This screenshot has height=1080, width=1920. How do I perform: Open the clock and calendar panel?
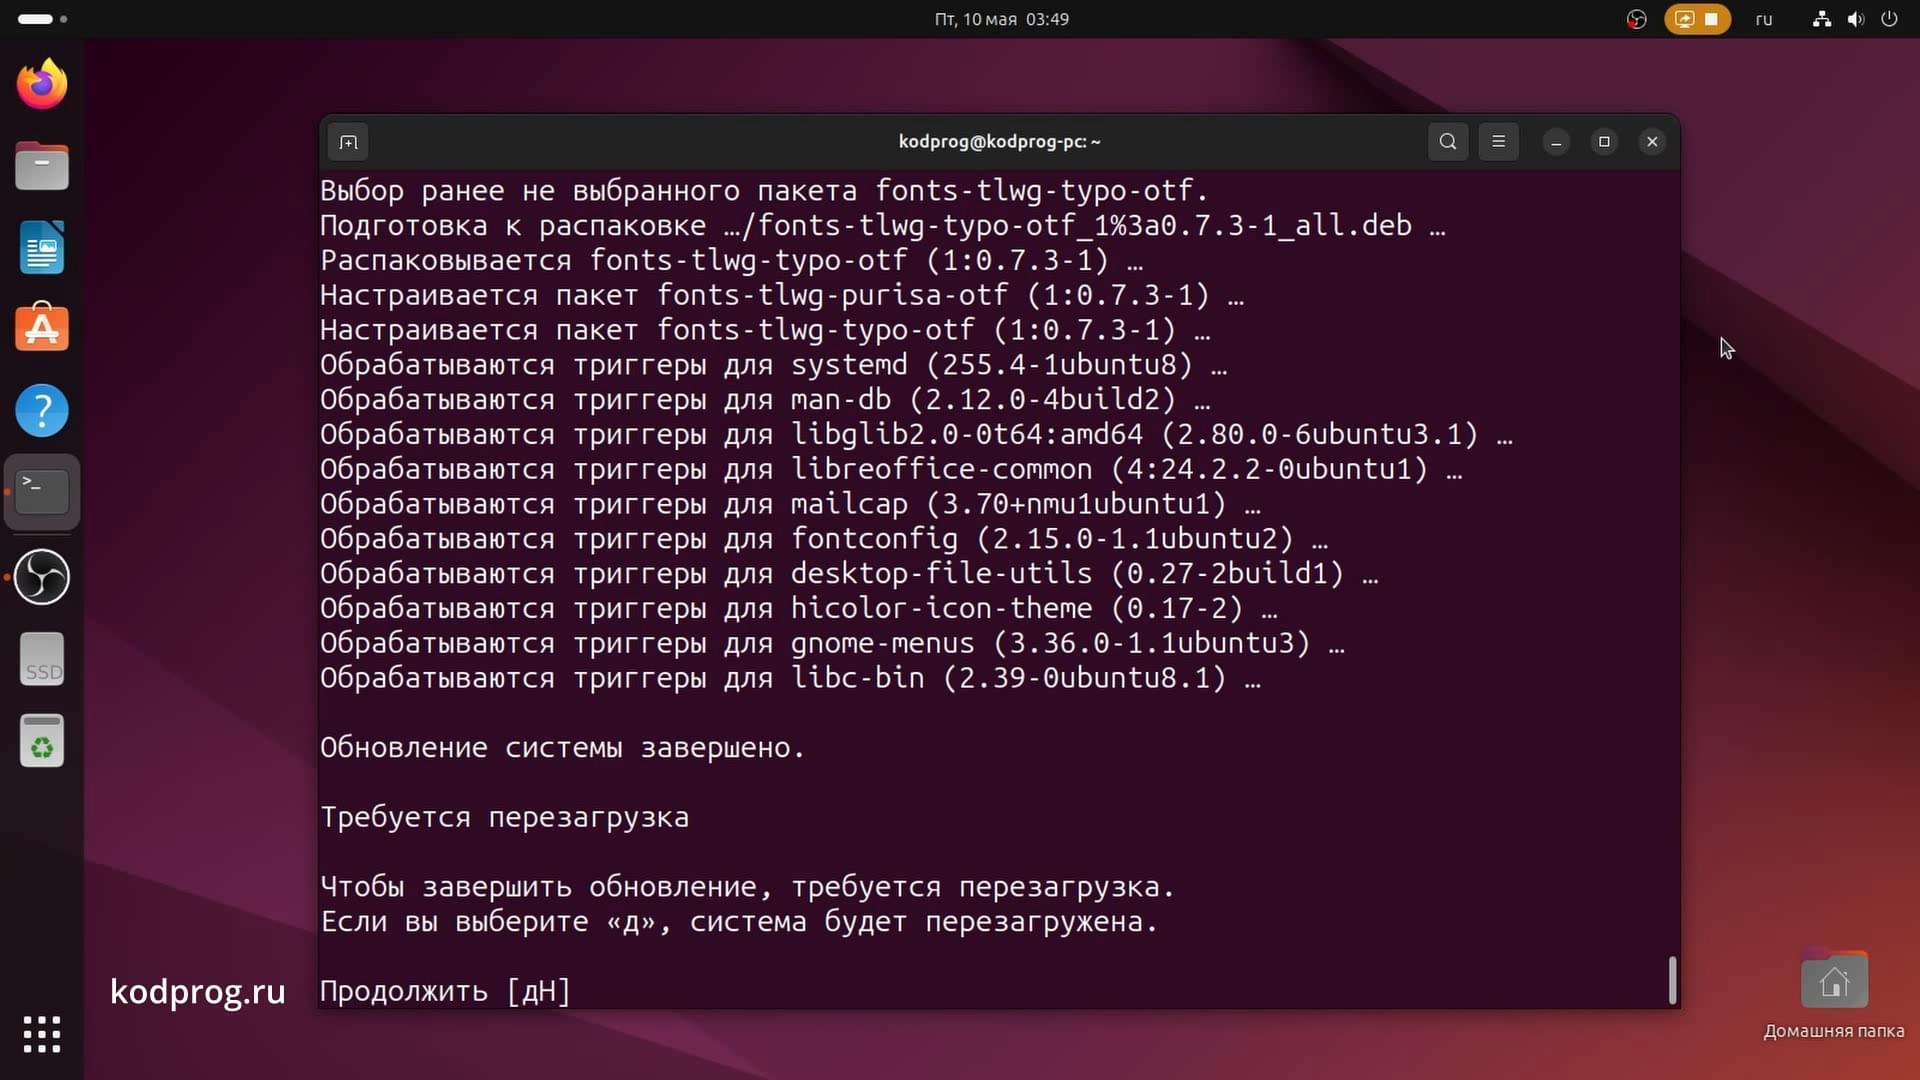[1001, 19]
